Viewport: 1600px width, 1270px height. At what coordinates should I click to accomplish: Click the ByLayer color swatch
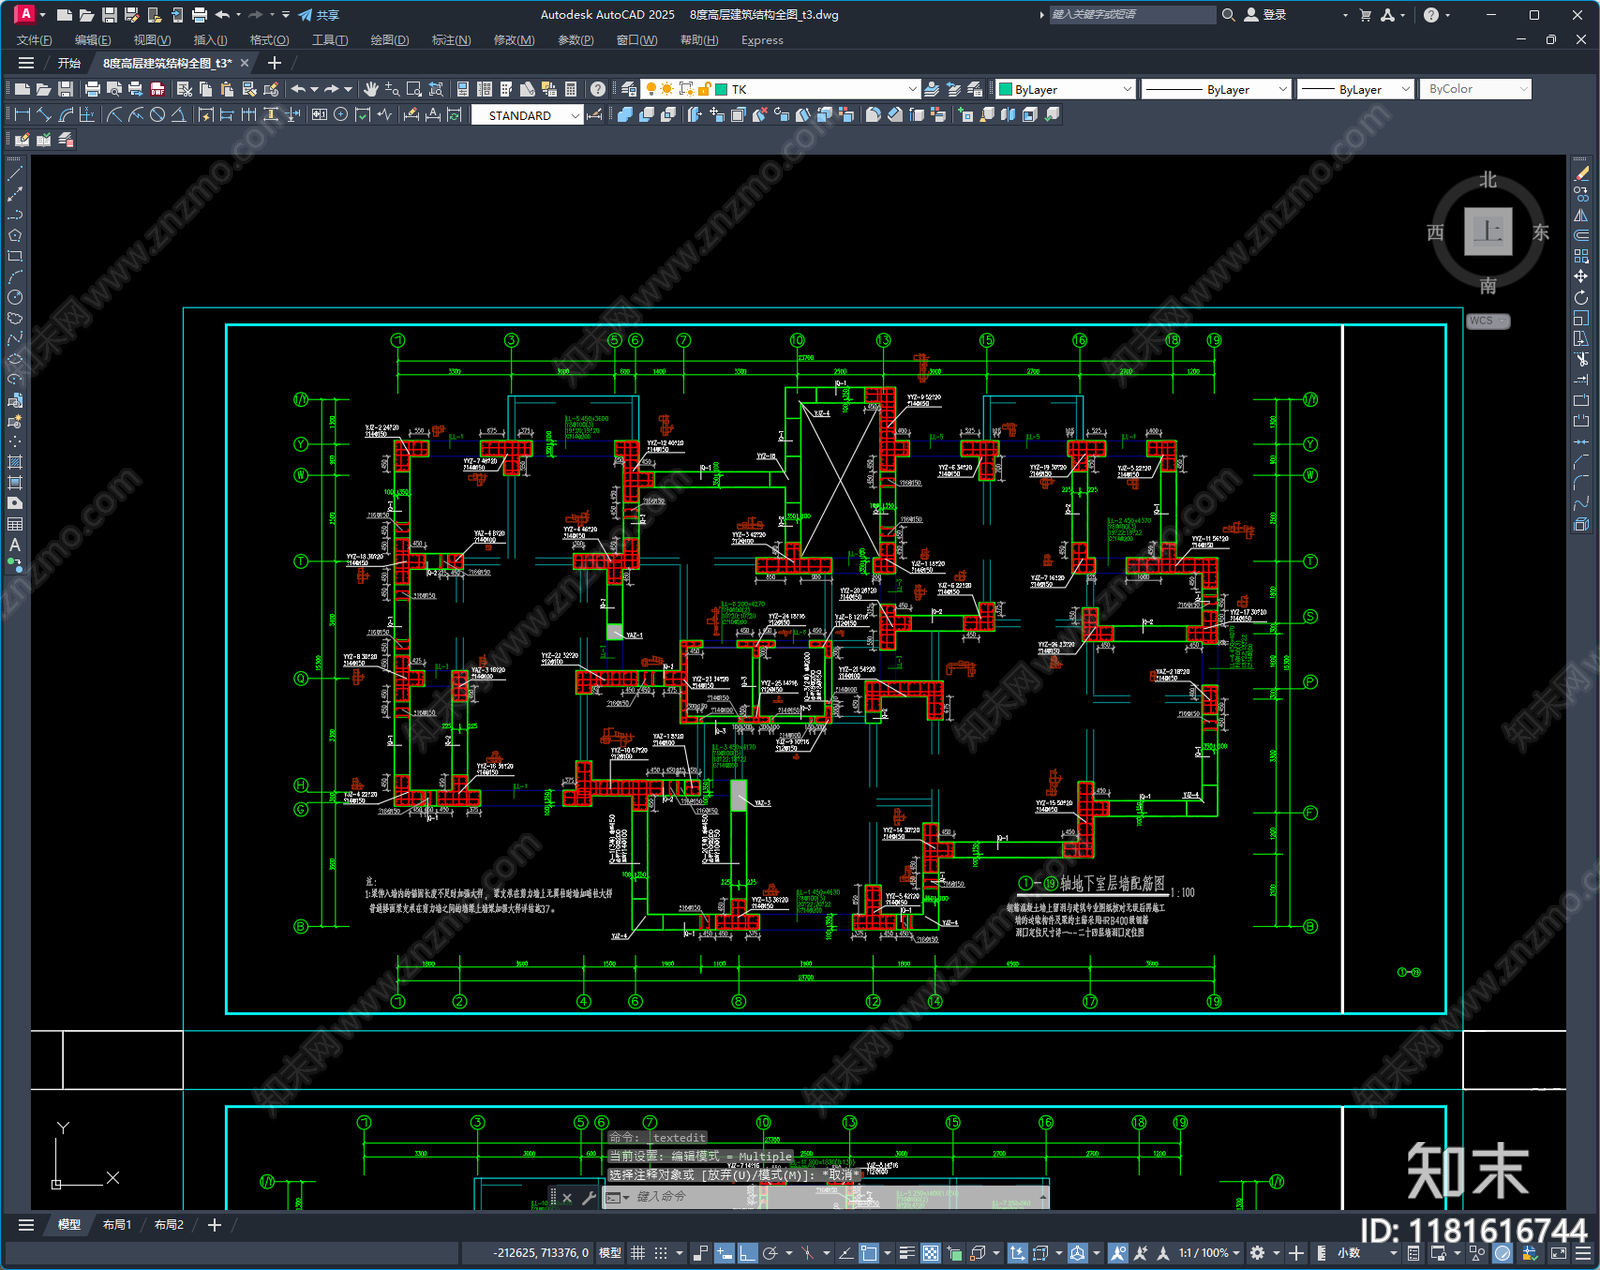pos(1006,89)
